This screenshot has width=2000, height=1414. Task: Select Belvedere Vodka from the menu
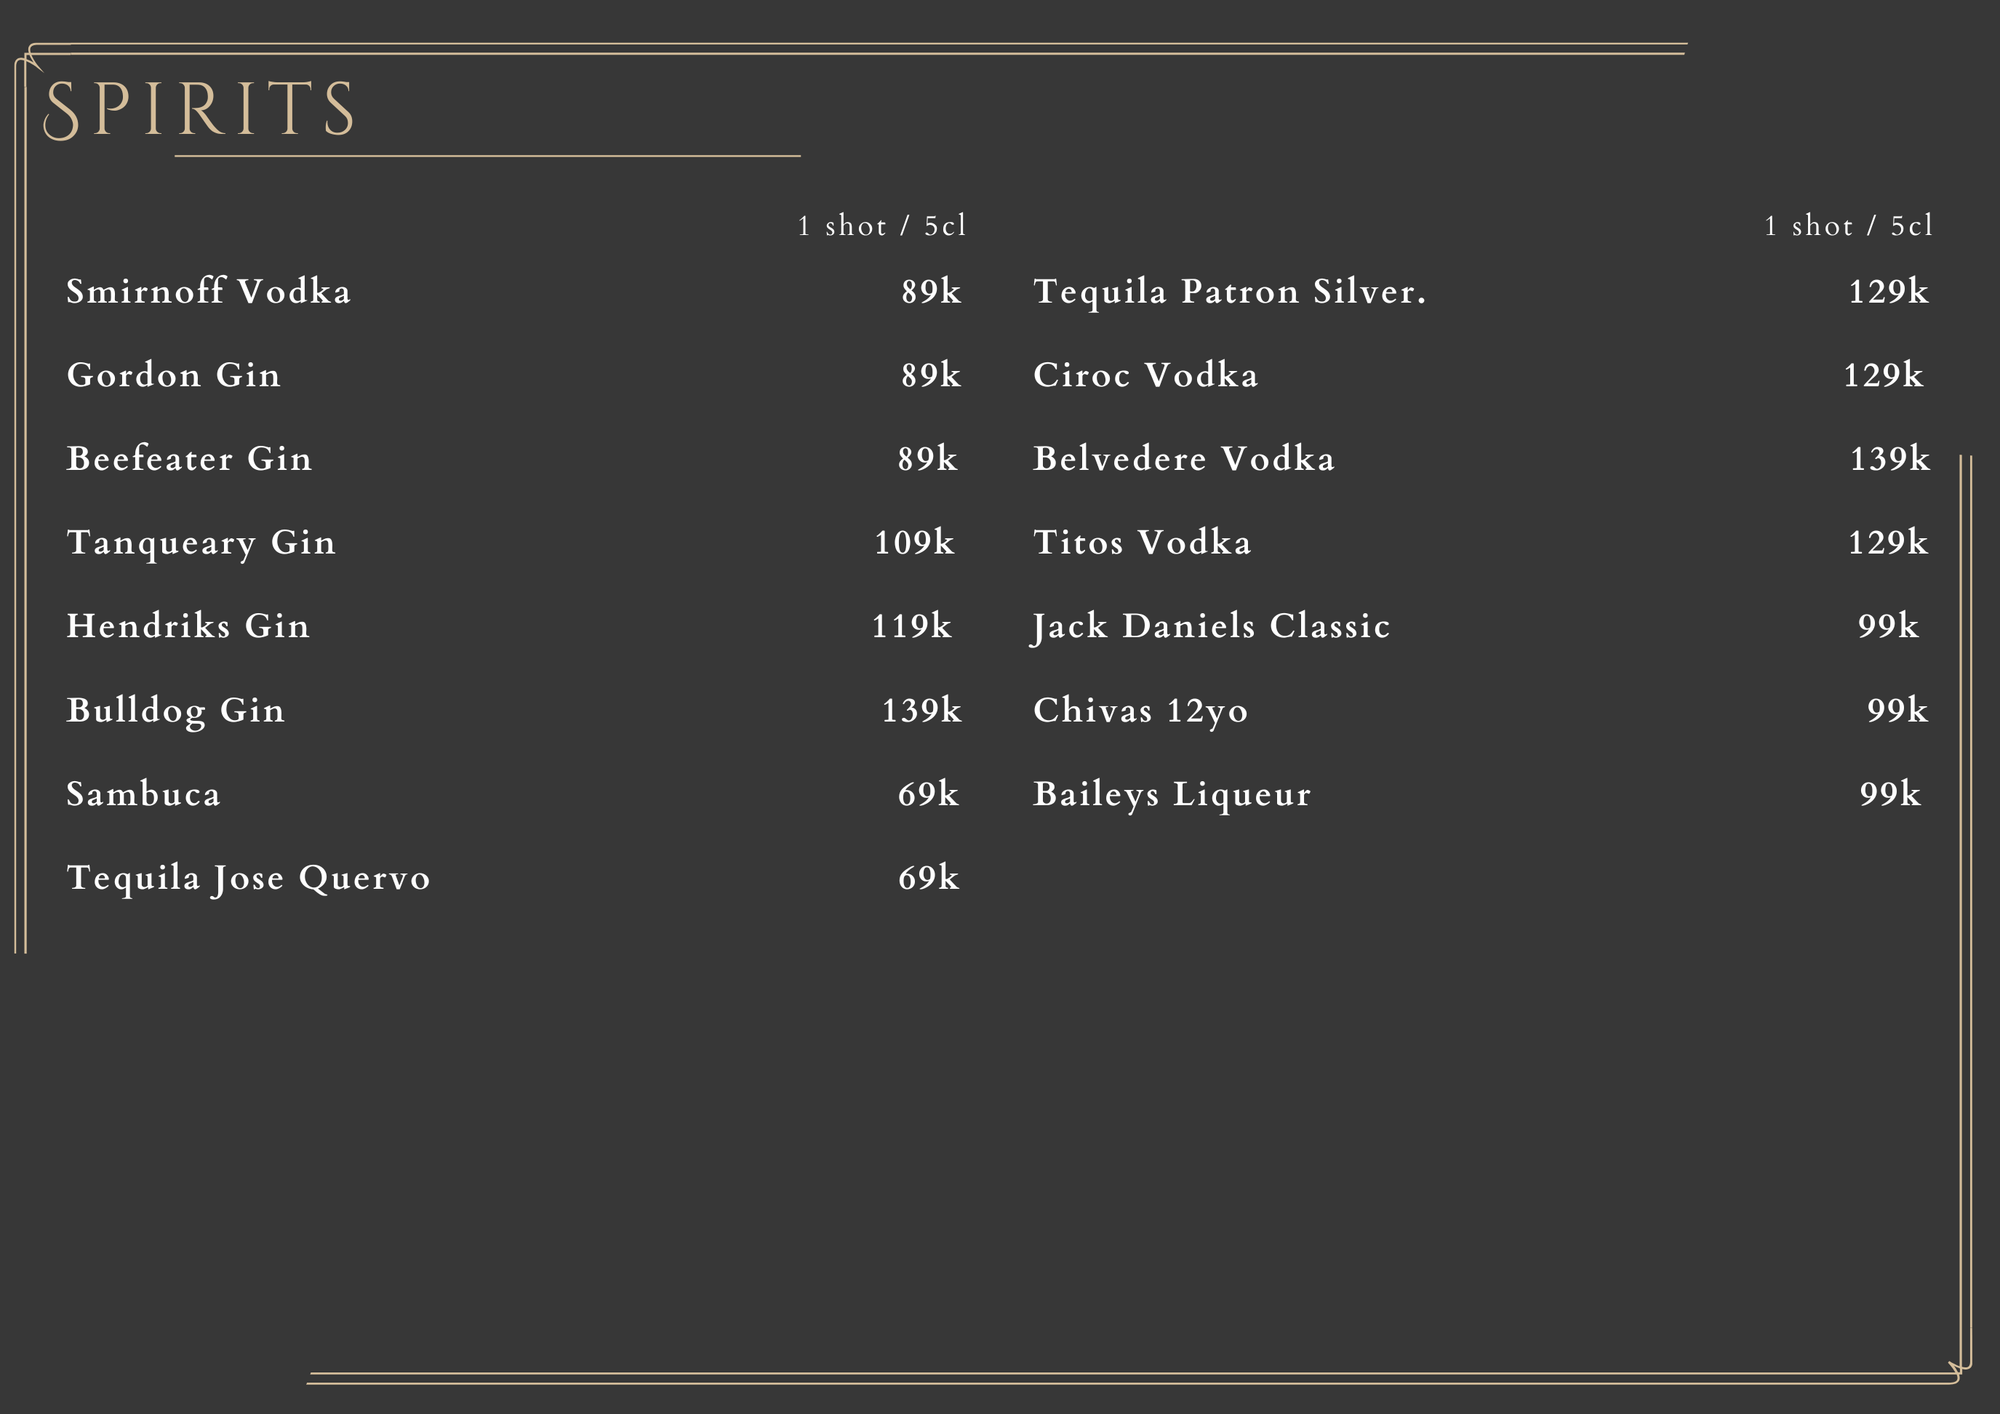point(1184,459)
